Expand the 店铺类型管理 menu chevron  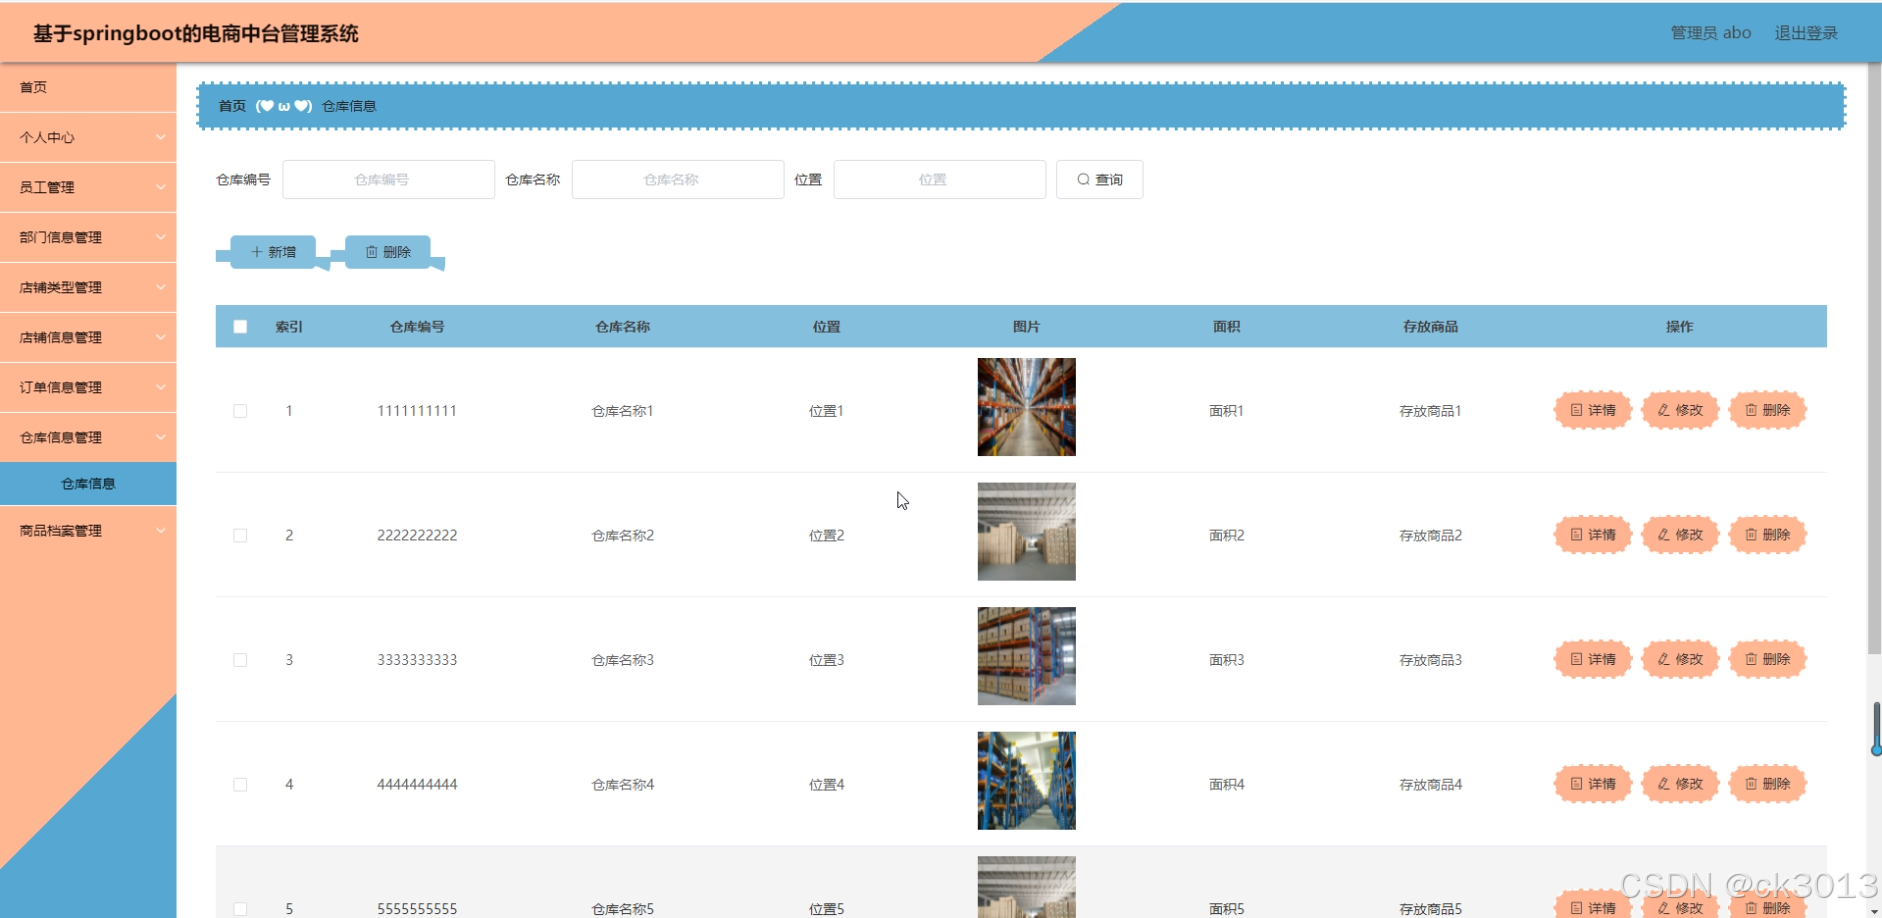click(x=160, y=287)
